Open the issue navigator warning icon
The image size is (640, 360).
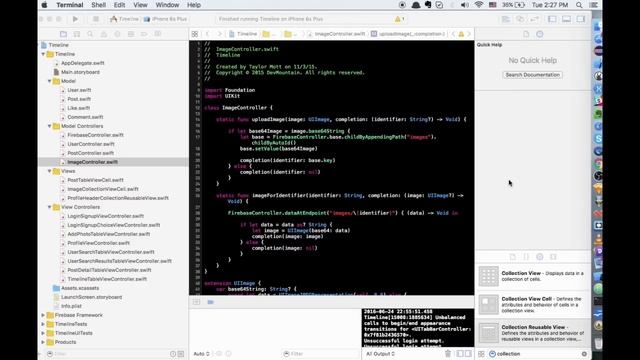coord(104,34)
